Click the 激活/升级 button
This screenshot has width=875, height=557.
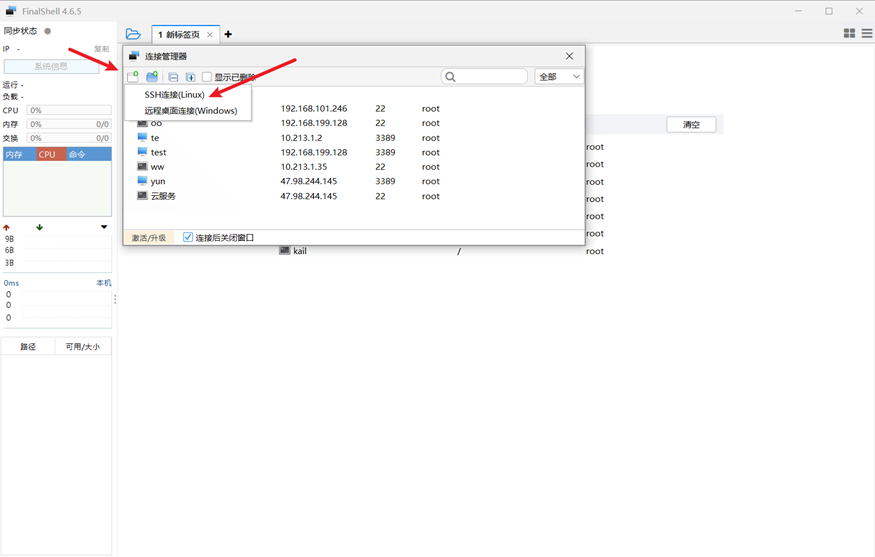(149, 238)
